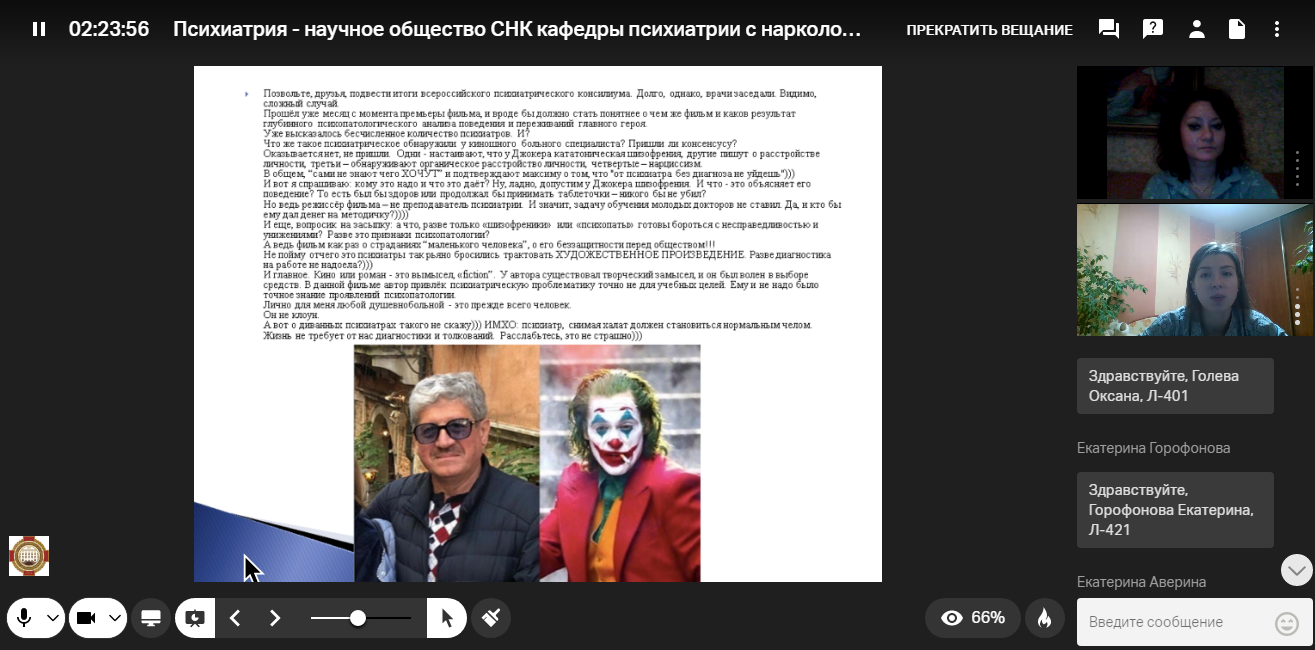This screenshot has height=650, width=1315.
Task: Click the Joker photo on the slide
Action: (620, 463)
